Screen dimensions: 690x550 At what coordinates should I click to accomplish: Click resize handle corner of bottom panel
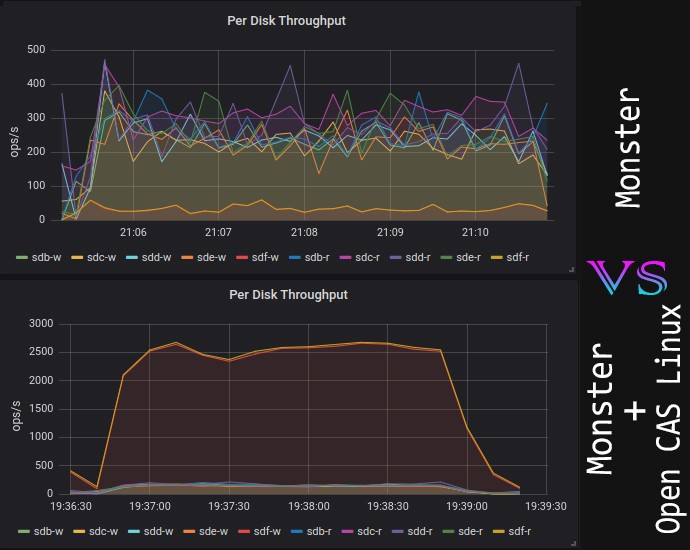click(572, 544)
